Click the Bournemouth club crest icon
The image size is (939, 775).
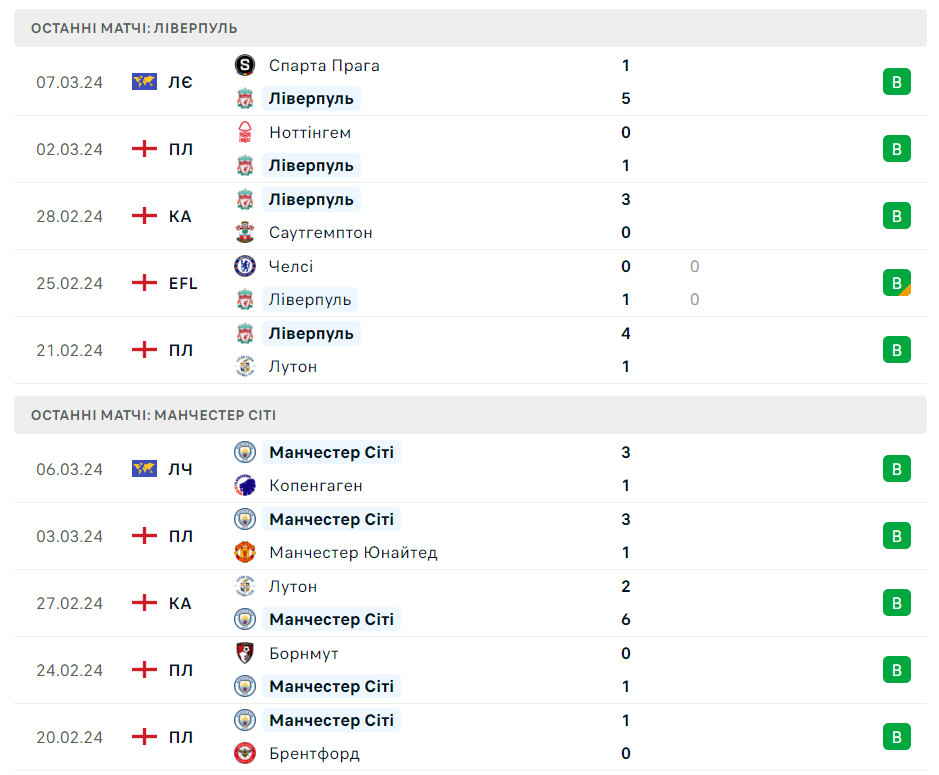click(x=244, y=654)
